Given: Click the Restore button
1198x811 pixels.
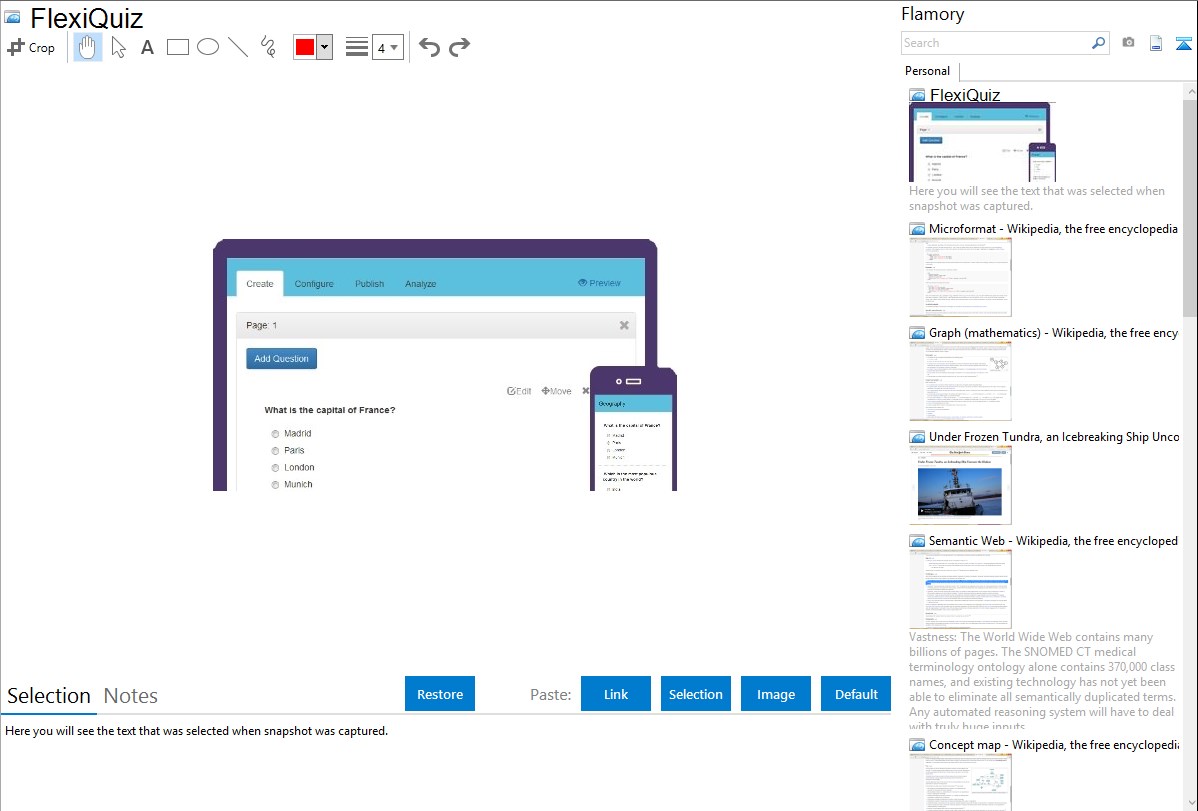Looking at the screenshot, I should coord(440,694).
